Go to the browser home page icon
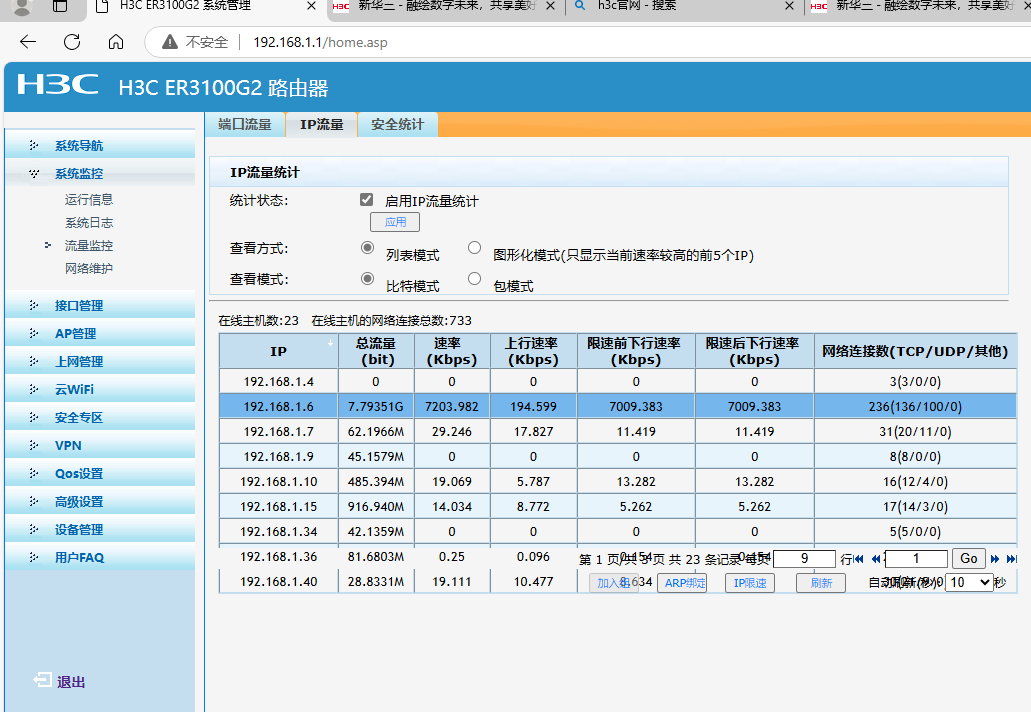This screenshot has width=1031, height=712. point(116,42)
